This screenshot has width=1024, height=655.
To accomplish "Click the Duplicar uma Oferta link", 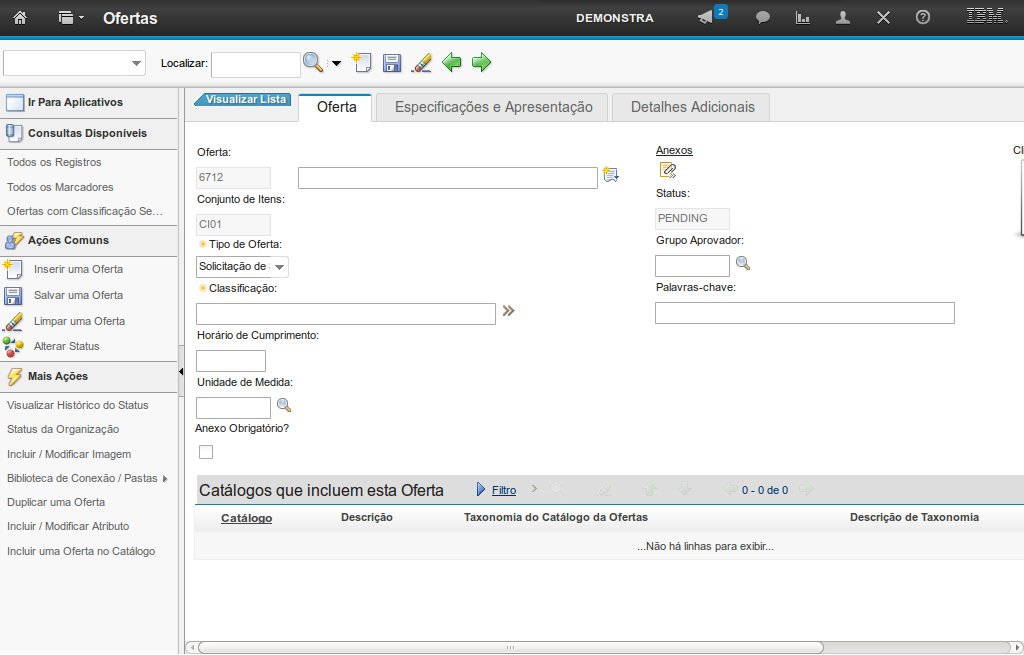I will click(56, 502).
